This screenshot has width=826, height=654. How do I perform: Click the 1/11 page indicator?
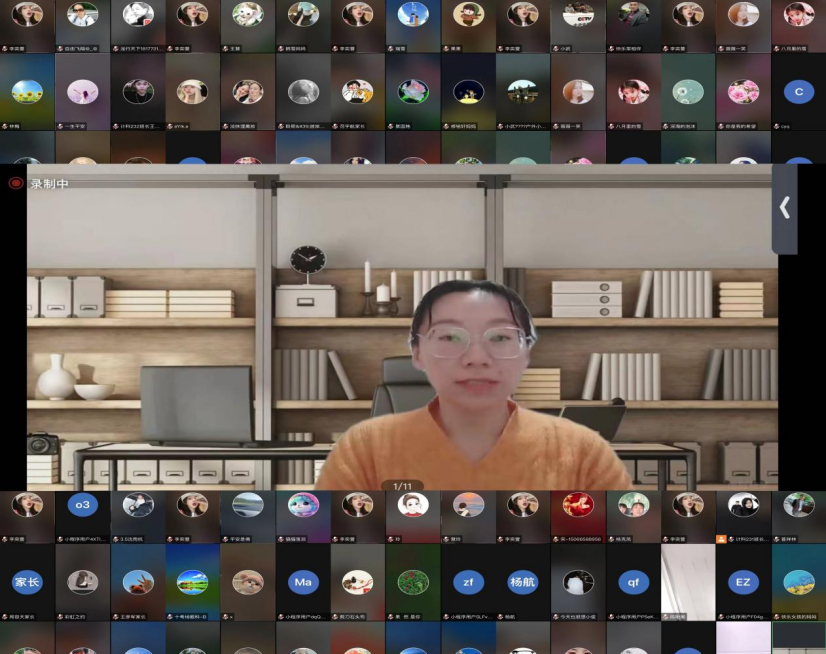coord(402,486)
